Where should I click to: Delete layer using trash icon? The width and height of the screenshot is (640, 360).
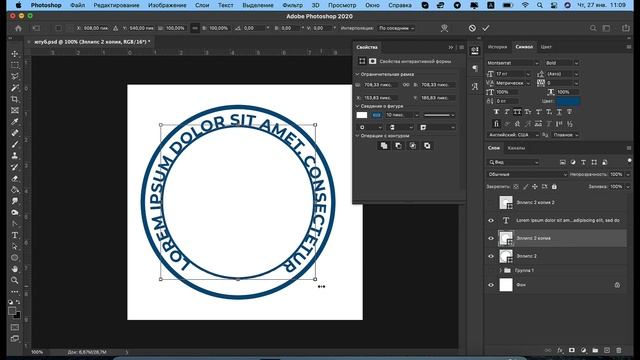(619, 350)
